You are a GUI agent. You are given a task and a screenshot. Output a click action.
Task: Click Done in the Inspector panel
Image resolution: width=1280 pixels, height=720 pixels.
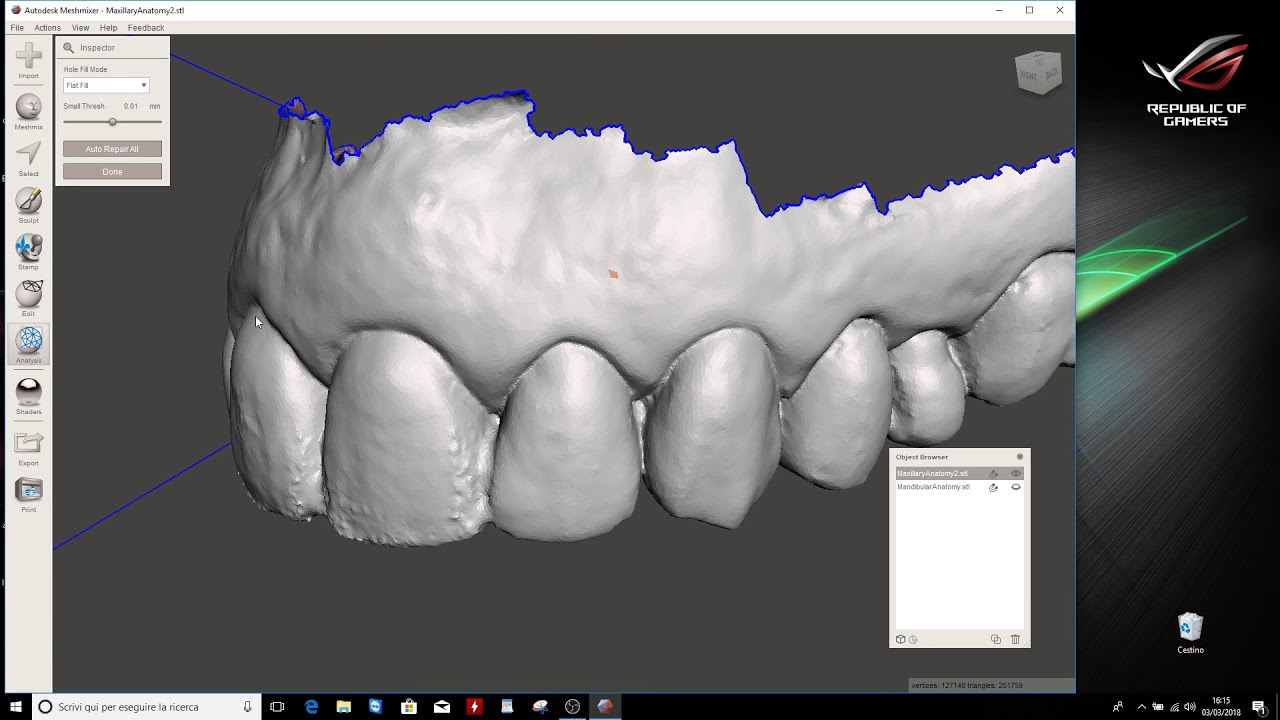112,172
